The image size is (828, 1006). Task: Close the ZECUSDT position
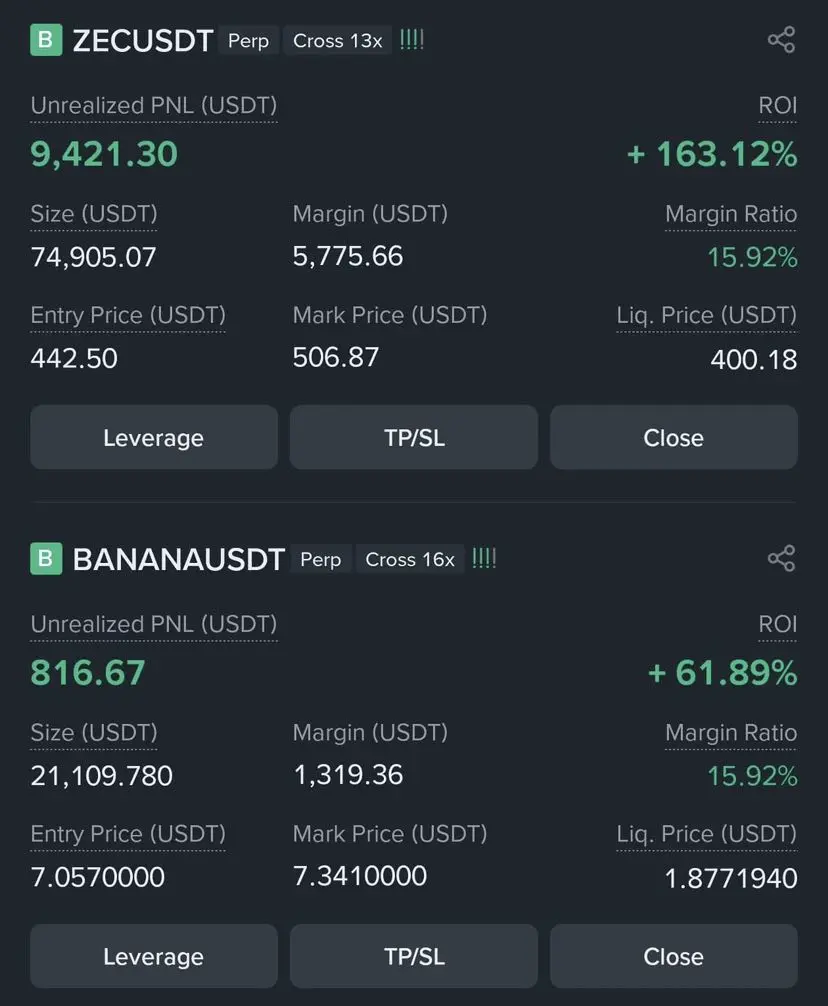(x=674, y=437)
